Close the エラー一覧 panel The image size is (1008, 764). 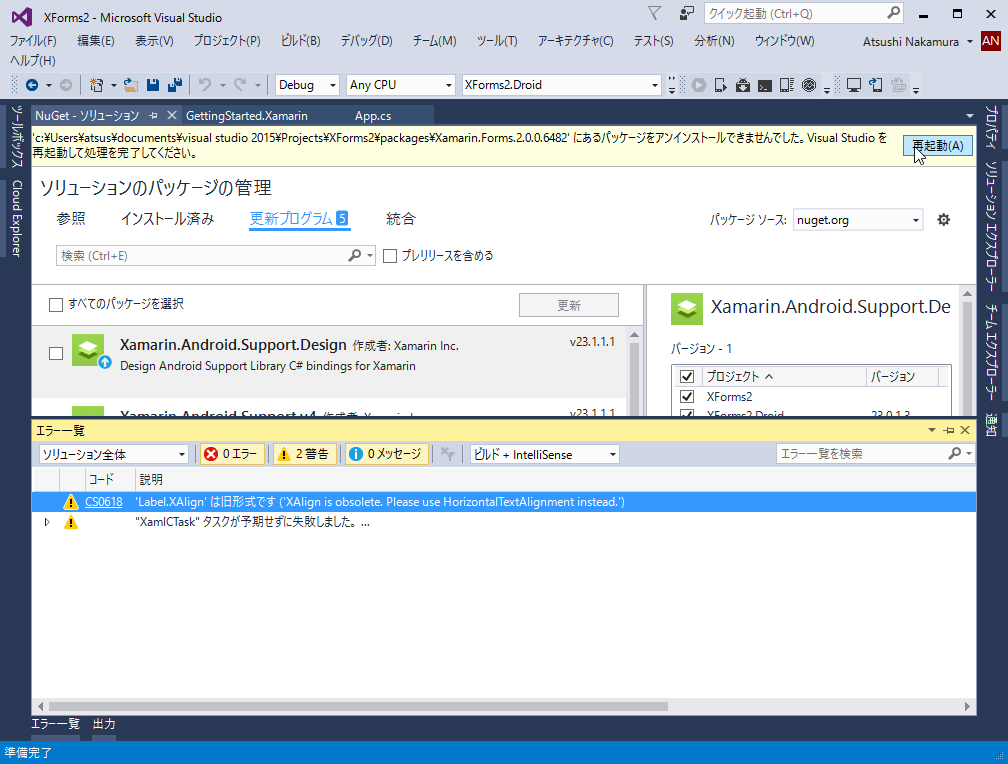point(965,430)
